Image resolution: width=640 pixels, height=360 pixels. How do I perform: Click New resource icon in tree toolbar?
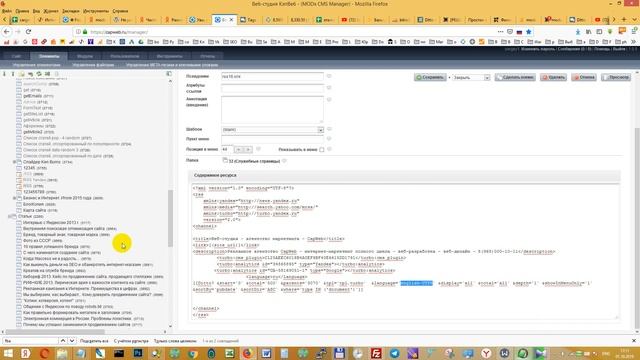[x=22, y=74]
